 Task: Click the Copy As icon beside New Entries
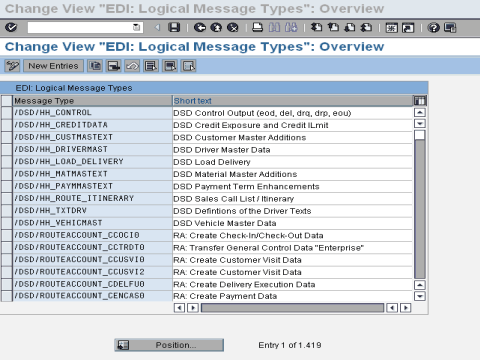(x=95, y=66)
